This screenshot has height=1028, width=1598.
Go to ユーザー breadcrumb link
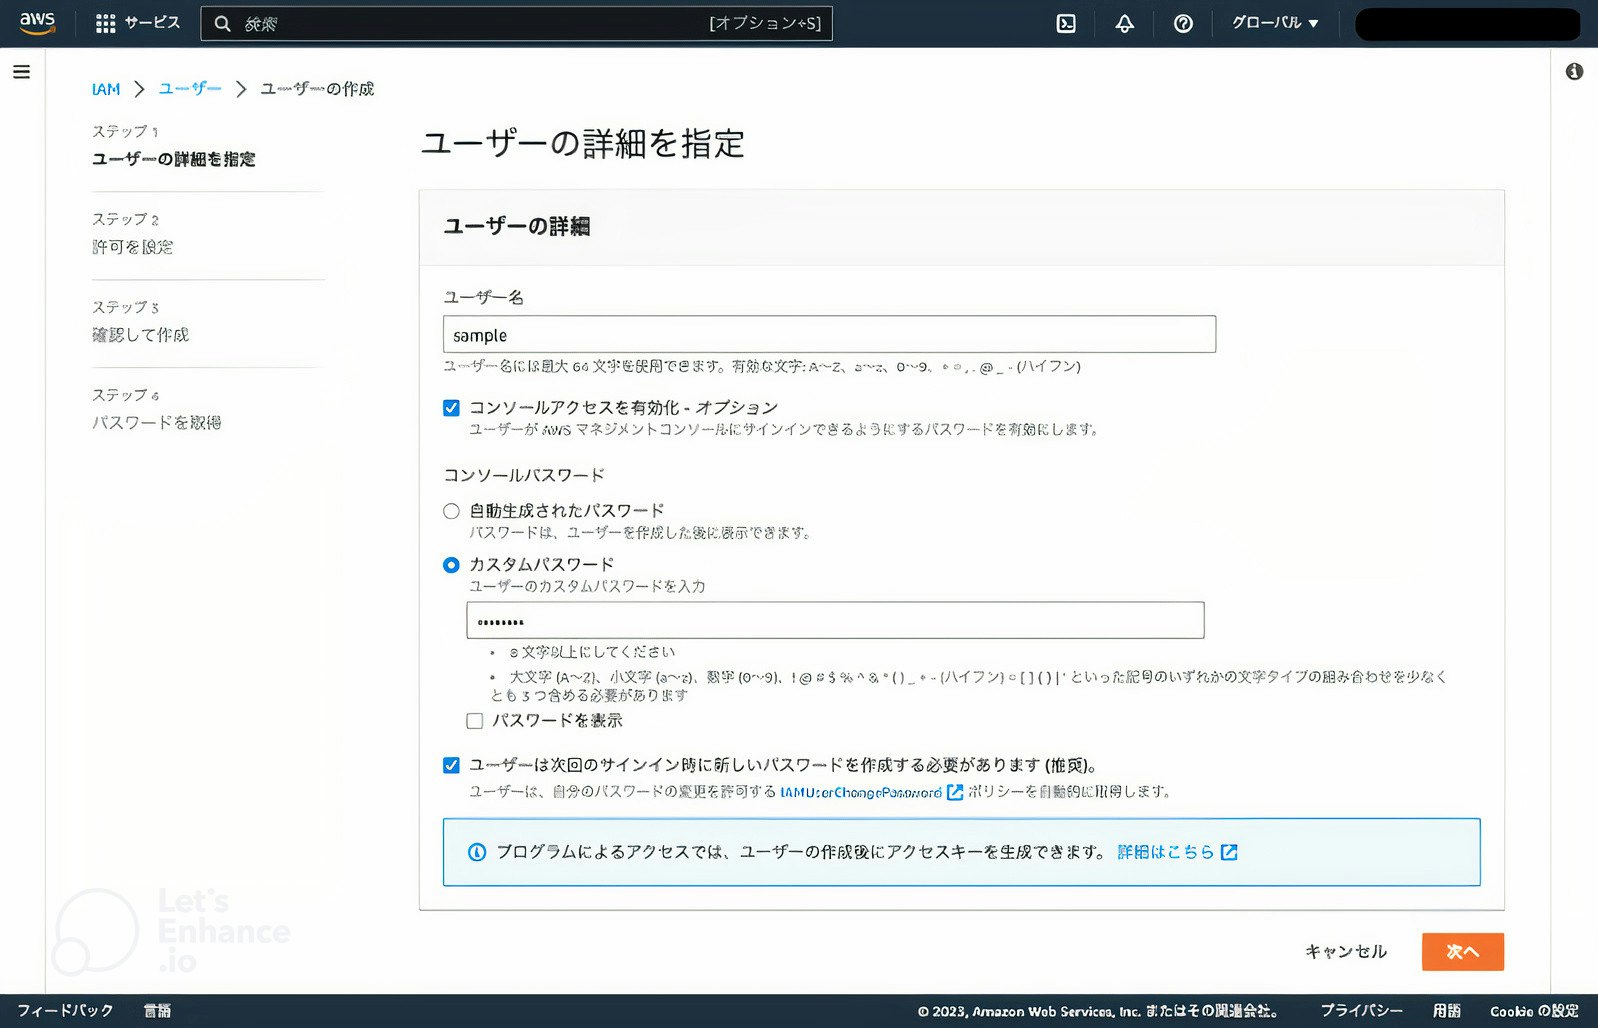coord(190,89)
